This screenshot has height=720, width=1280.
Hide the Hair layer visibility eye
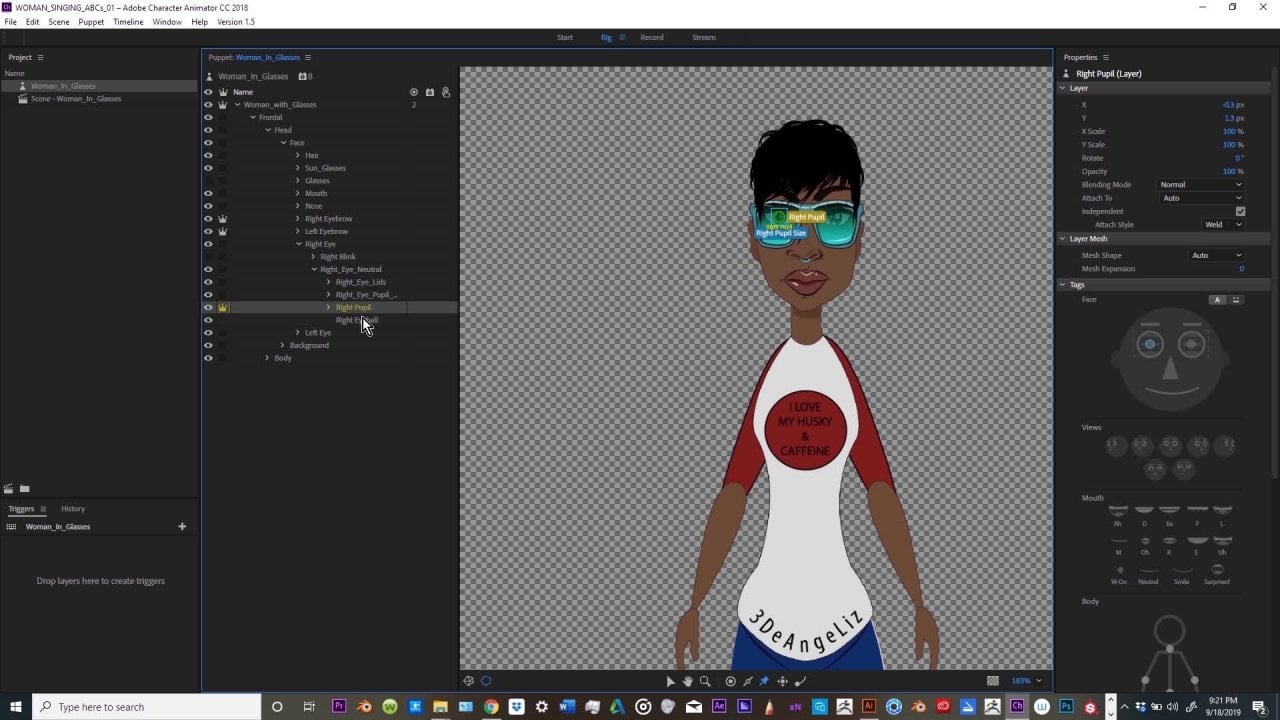point(208,155)
